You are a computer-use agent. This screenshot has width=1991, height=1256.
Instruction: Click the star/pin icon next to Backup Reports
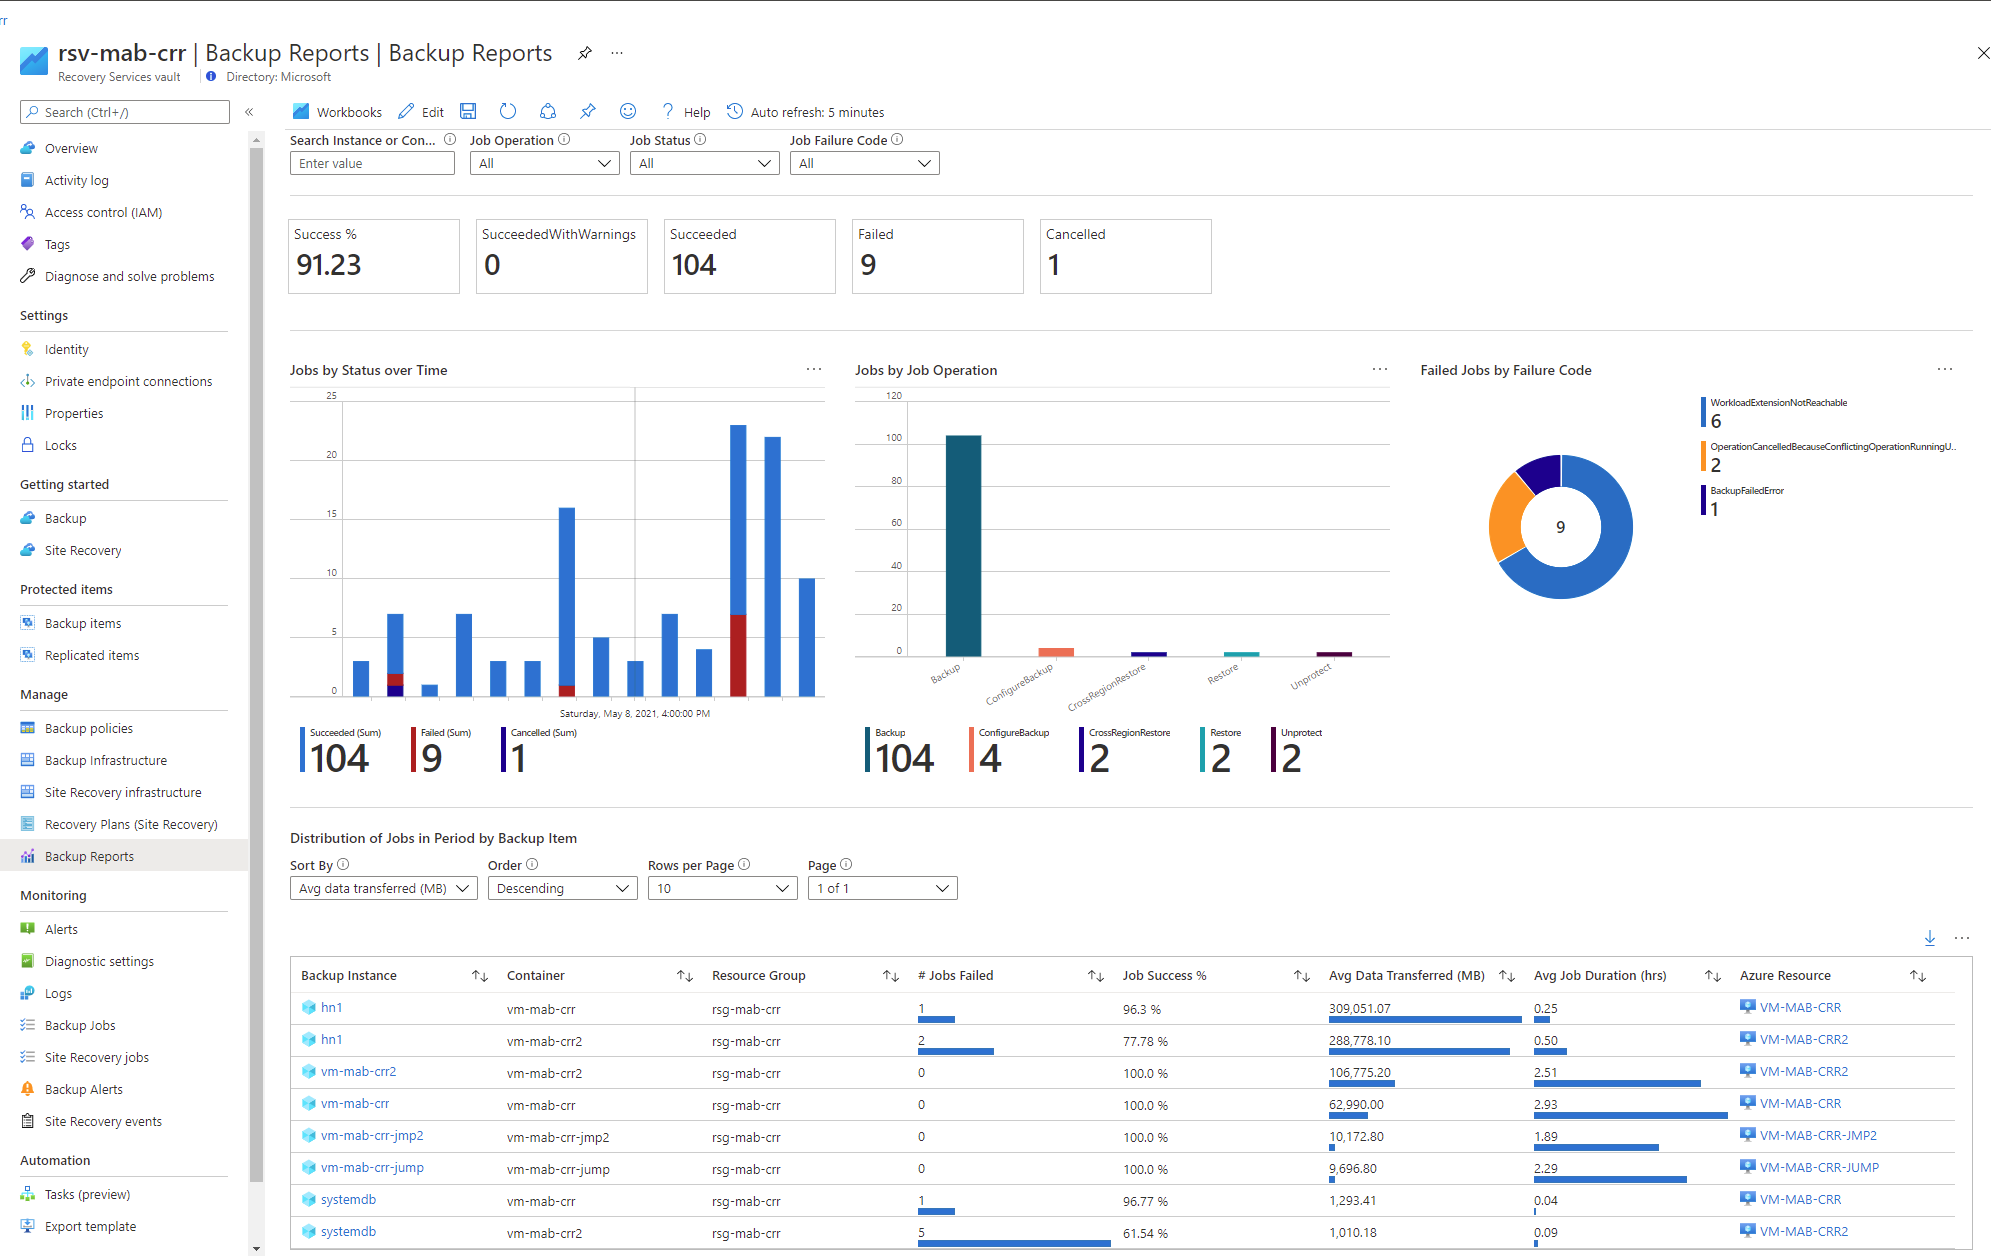[x=585, y=56]
